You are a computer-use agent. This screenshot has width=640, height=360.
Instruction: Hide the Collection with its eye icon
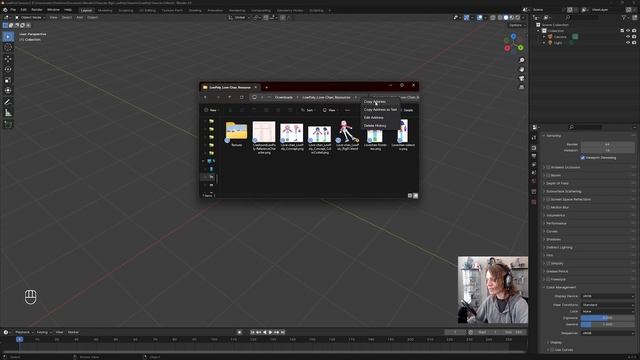pos(628,31)
